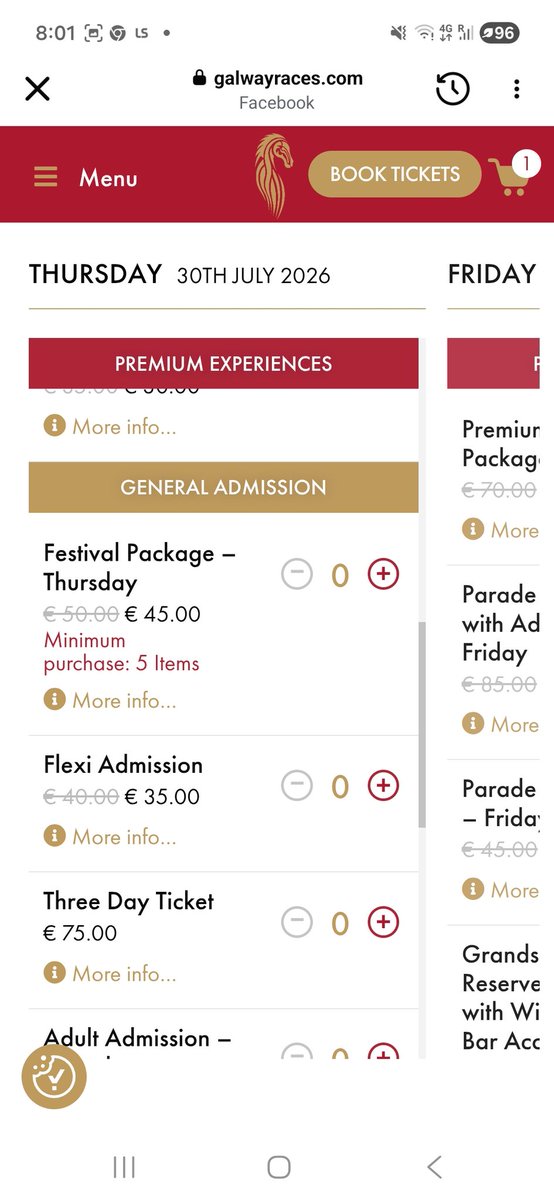
Task: Tap the Galway Races horse logo
Action: point(272,174)
